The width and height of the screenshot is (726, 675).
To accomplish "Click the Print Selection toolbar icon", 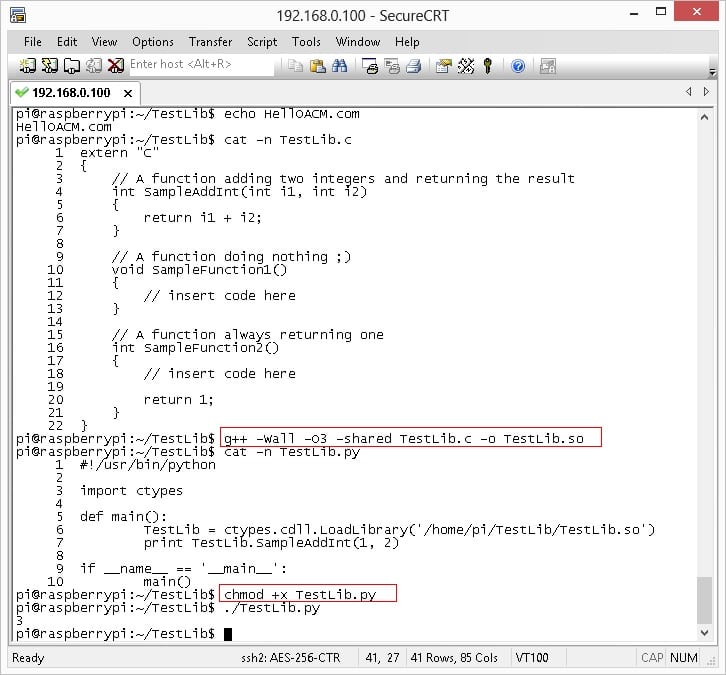I will (x=392, y=66).
